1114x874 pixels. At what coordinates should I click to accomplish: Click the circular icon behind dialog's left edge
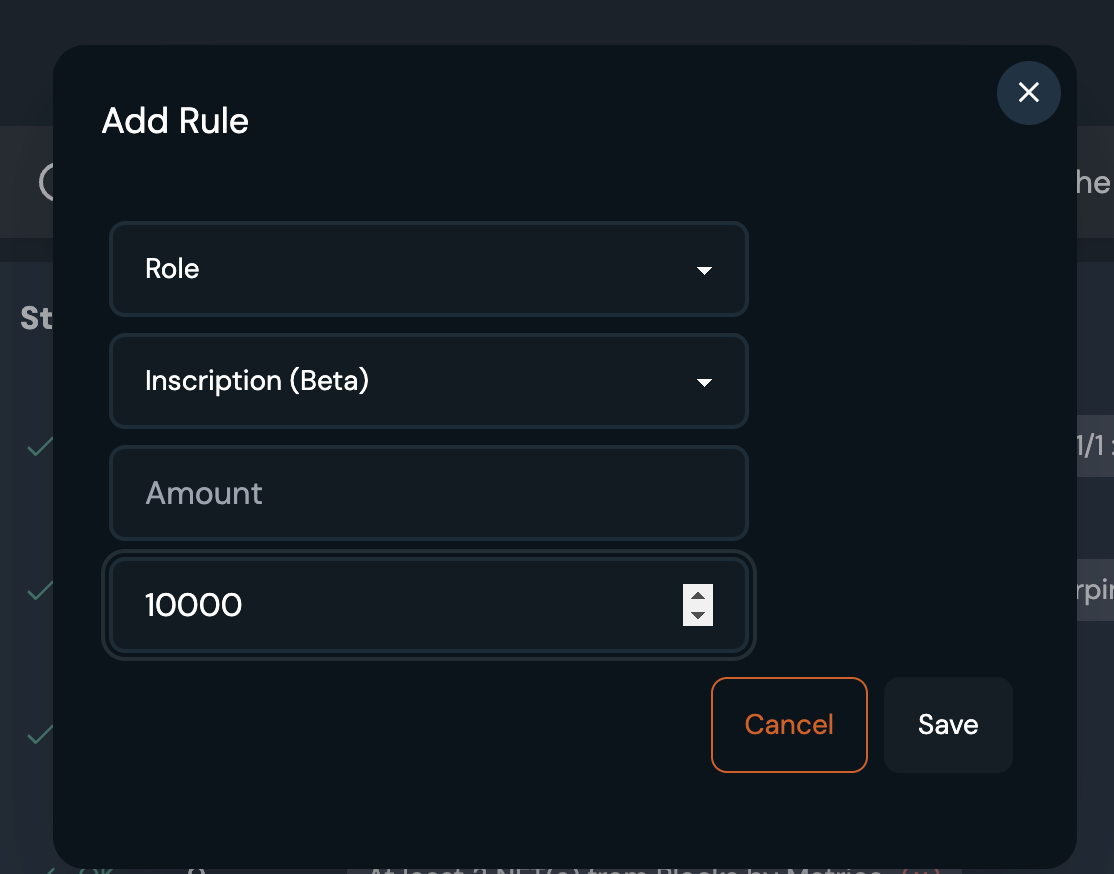pos(45,182)
